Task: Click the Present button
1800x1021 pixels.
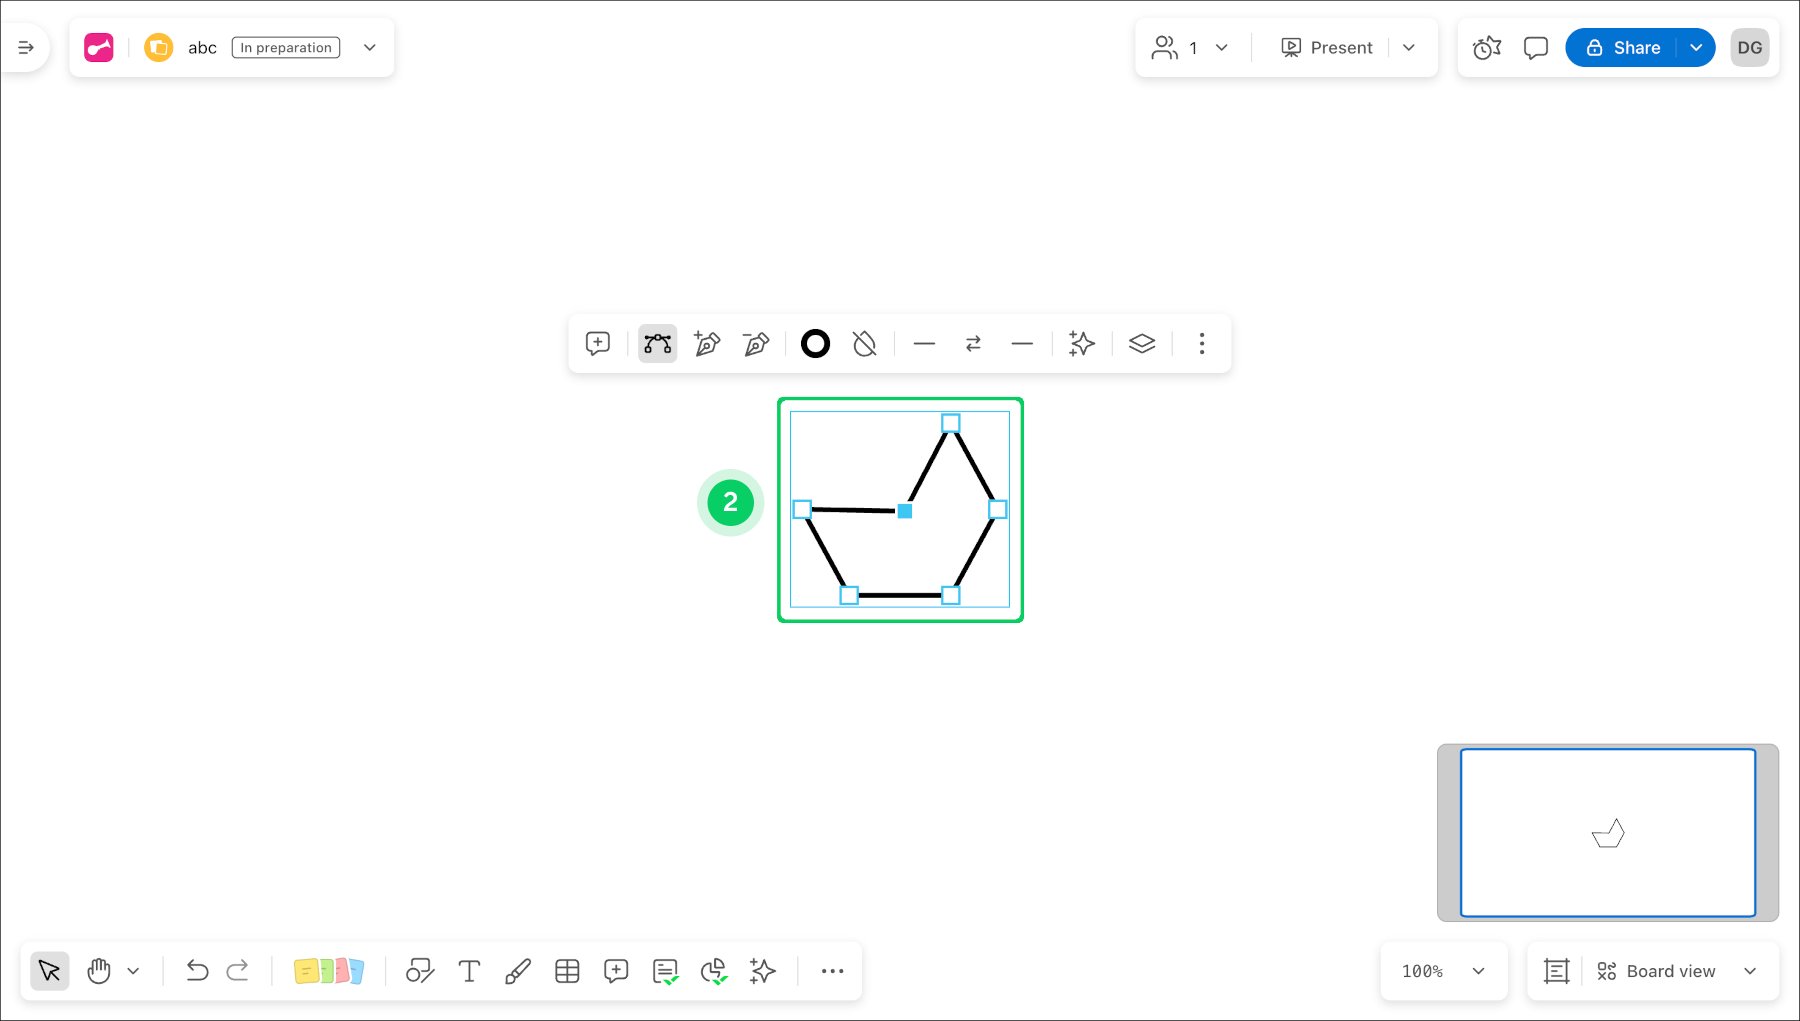Action: pos(1326,47)
